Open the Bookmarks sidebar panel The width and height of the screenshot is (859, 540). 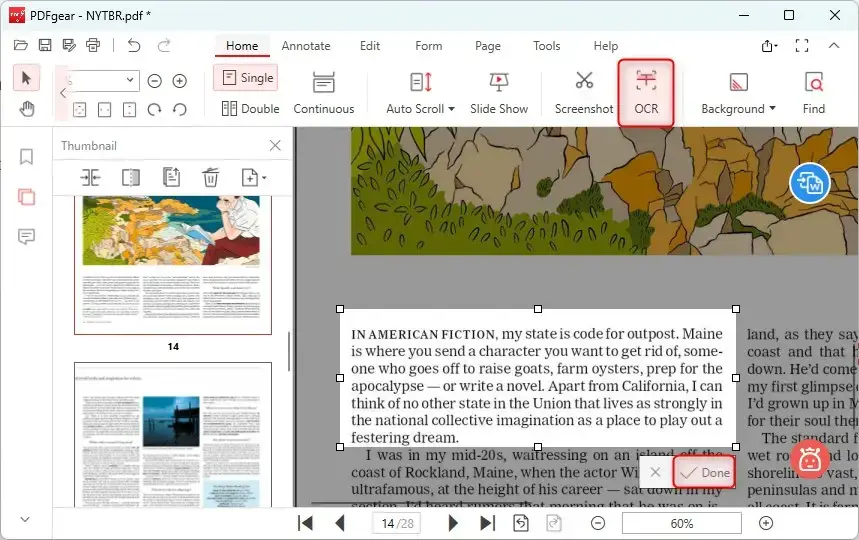pyautogui.click(x=27, y=157)
